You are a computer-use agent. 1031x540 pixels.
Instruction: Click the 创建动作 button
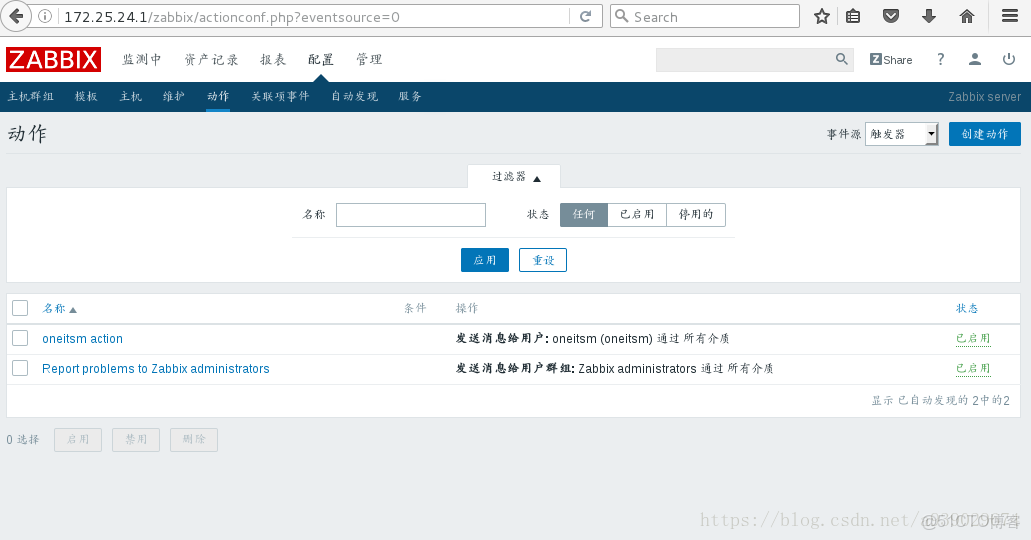coord(984,134)
